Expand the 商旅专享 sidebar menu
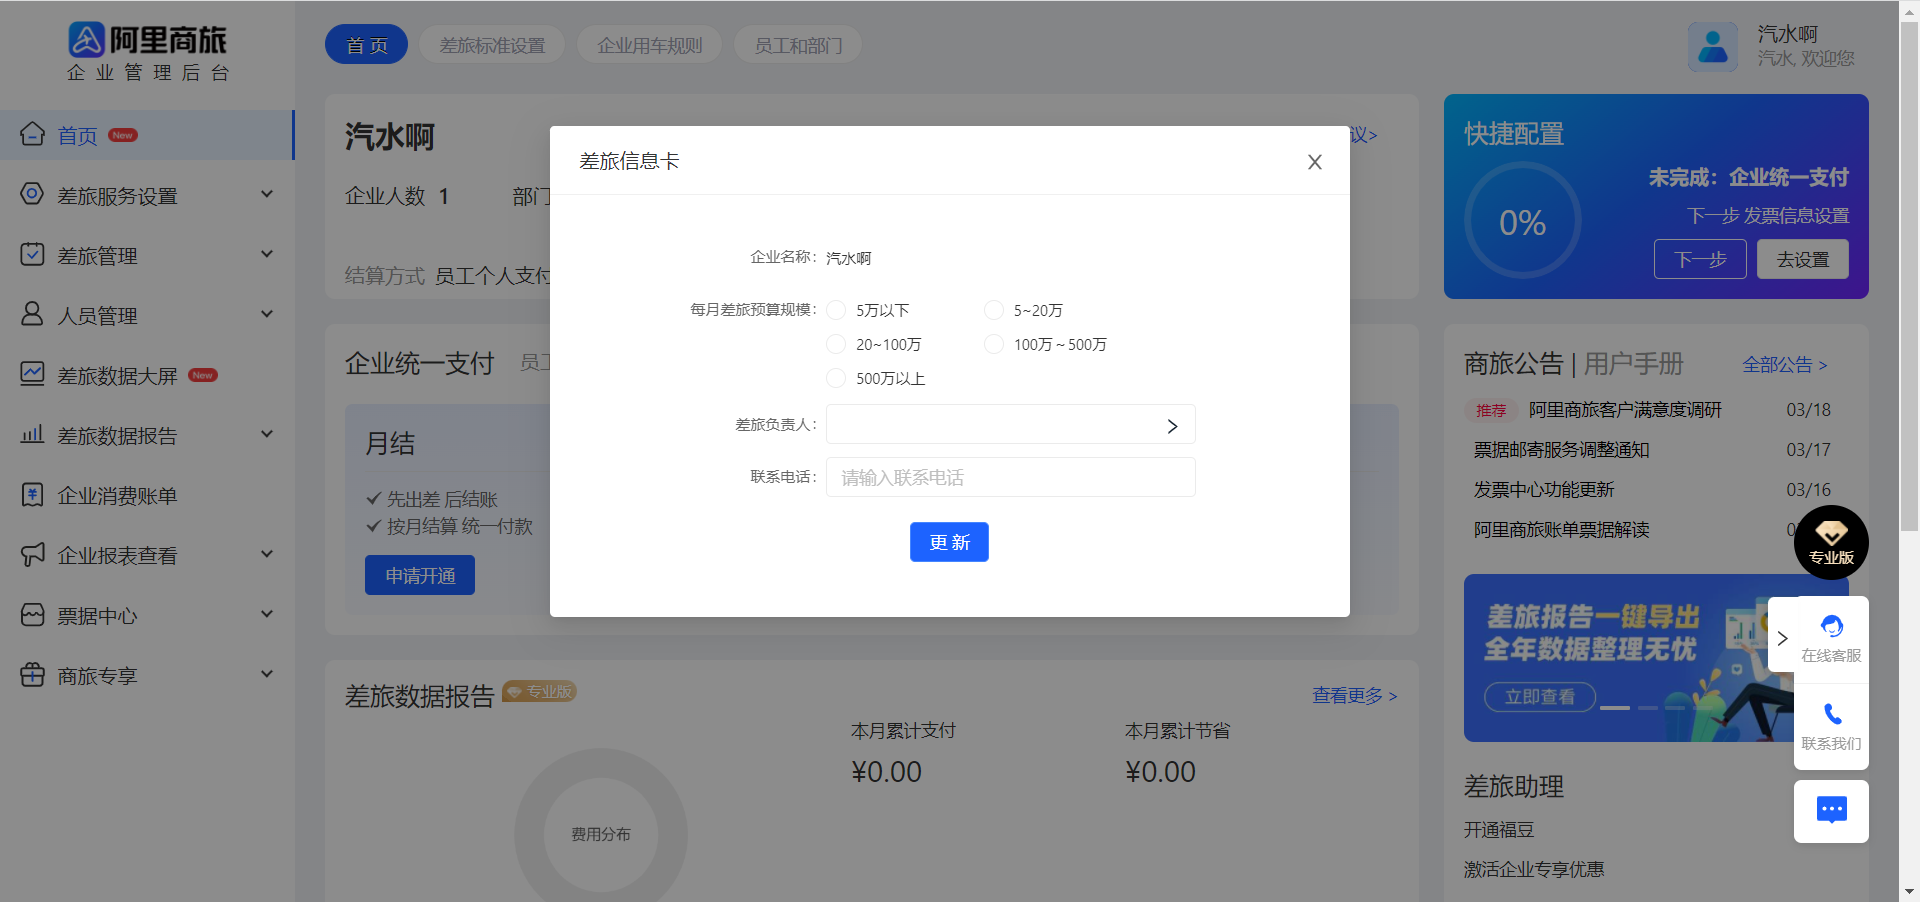The image size is (1920, 902). point(267,674)
